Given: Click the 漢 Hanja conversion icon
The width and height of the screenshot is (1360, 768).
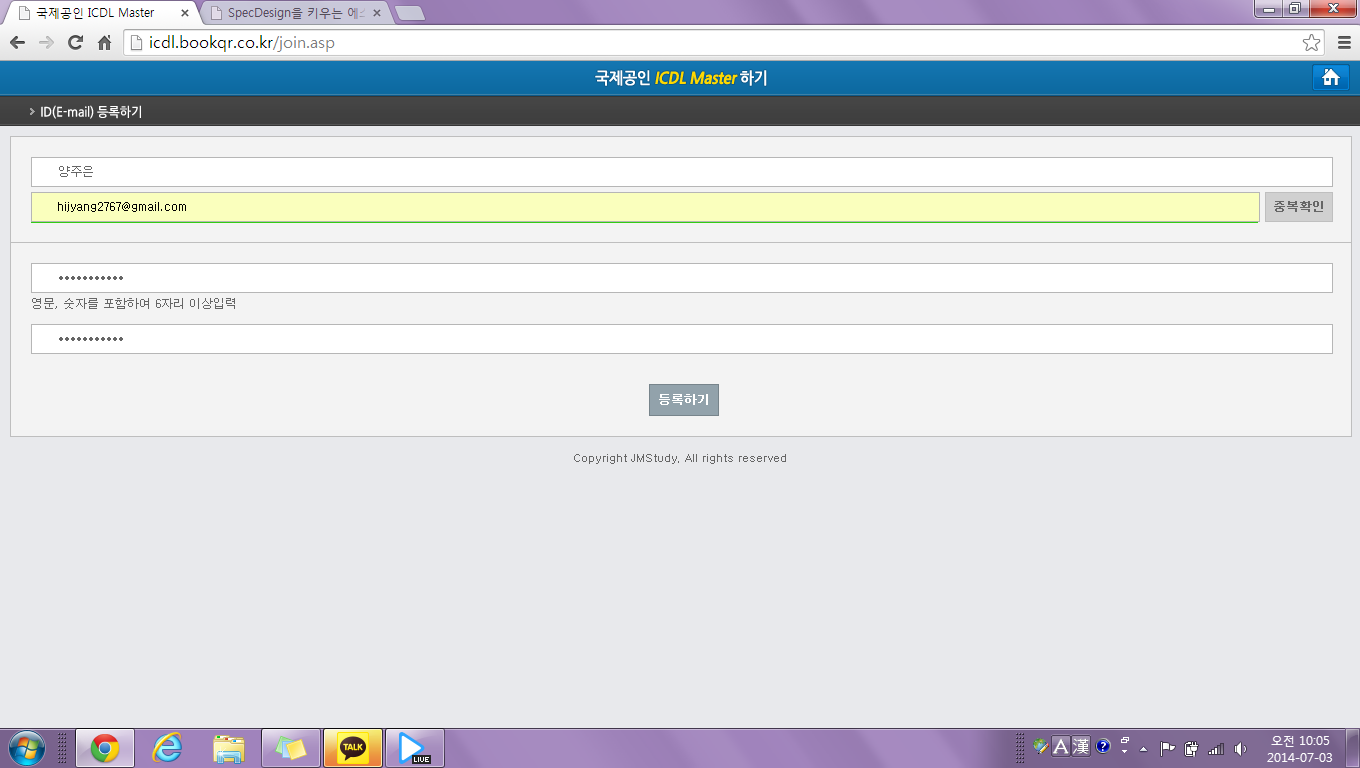Looking at the screenshot, I should (1081, 746).
